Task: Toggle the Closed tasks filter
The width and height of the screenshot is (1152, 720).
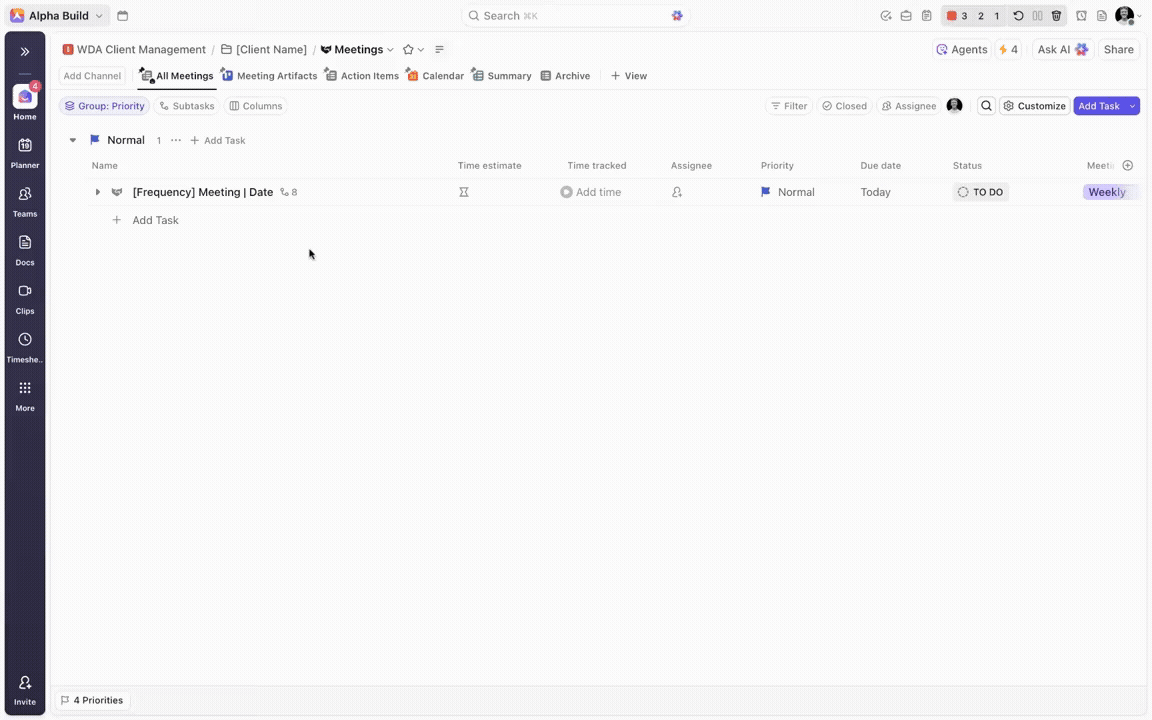Action: [844, 106]
